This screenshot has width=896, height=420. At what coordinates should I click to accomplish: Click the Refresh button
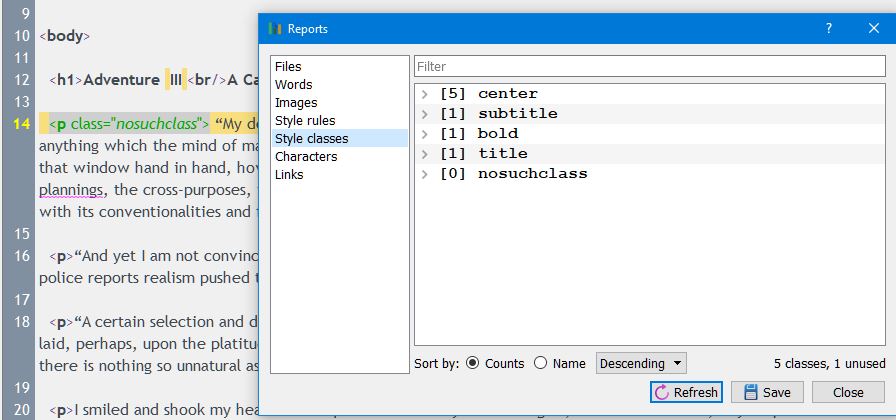tap(686, 392)
